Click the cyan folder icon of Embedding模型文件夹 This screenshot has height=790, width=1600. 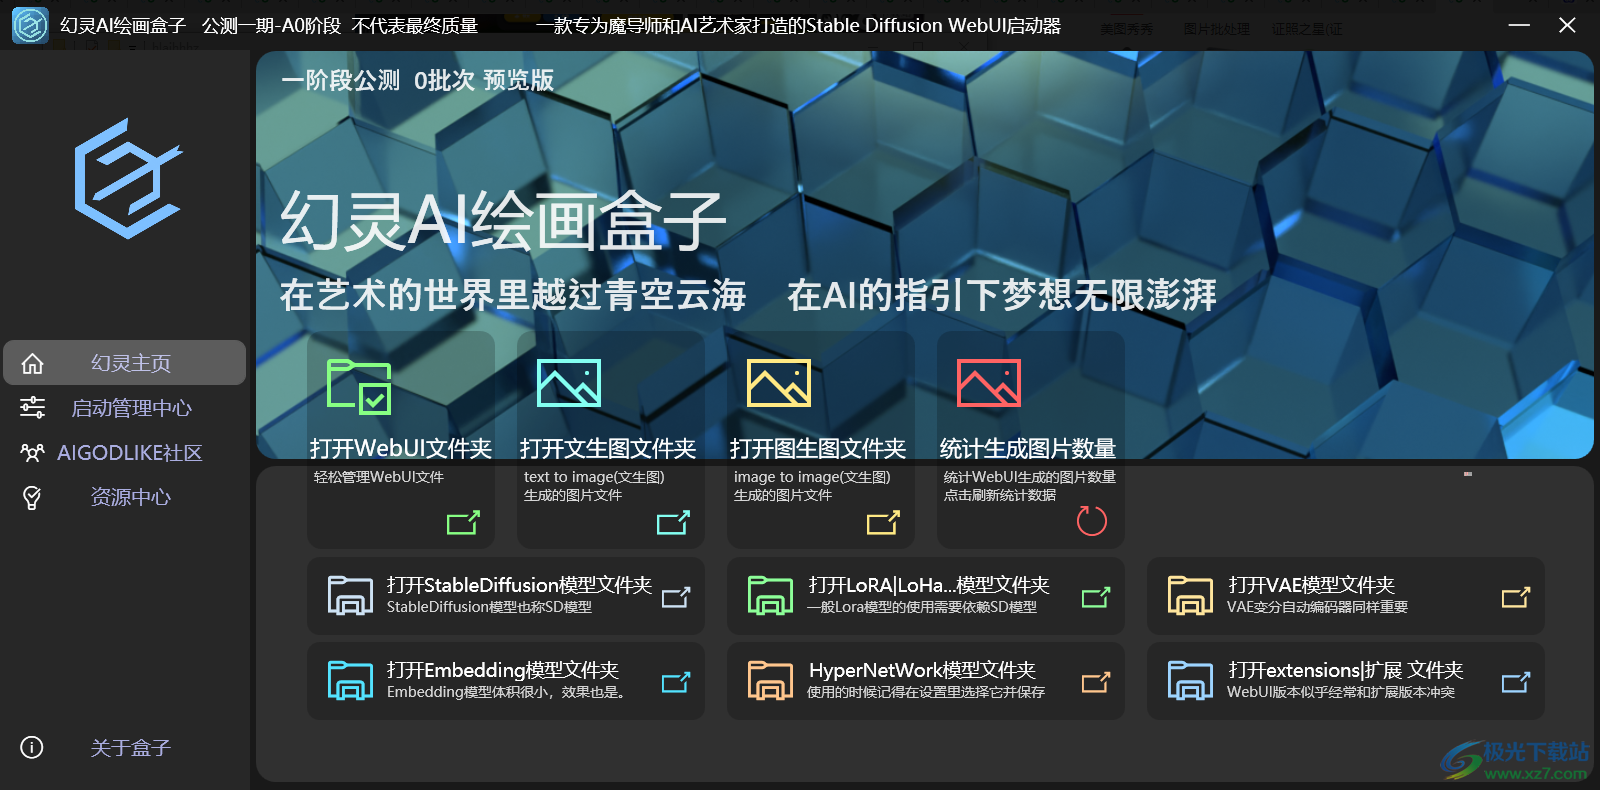click(350, 680)
